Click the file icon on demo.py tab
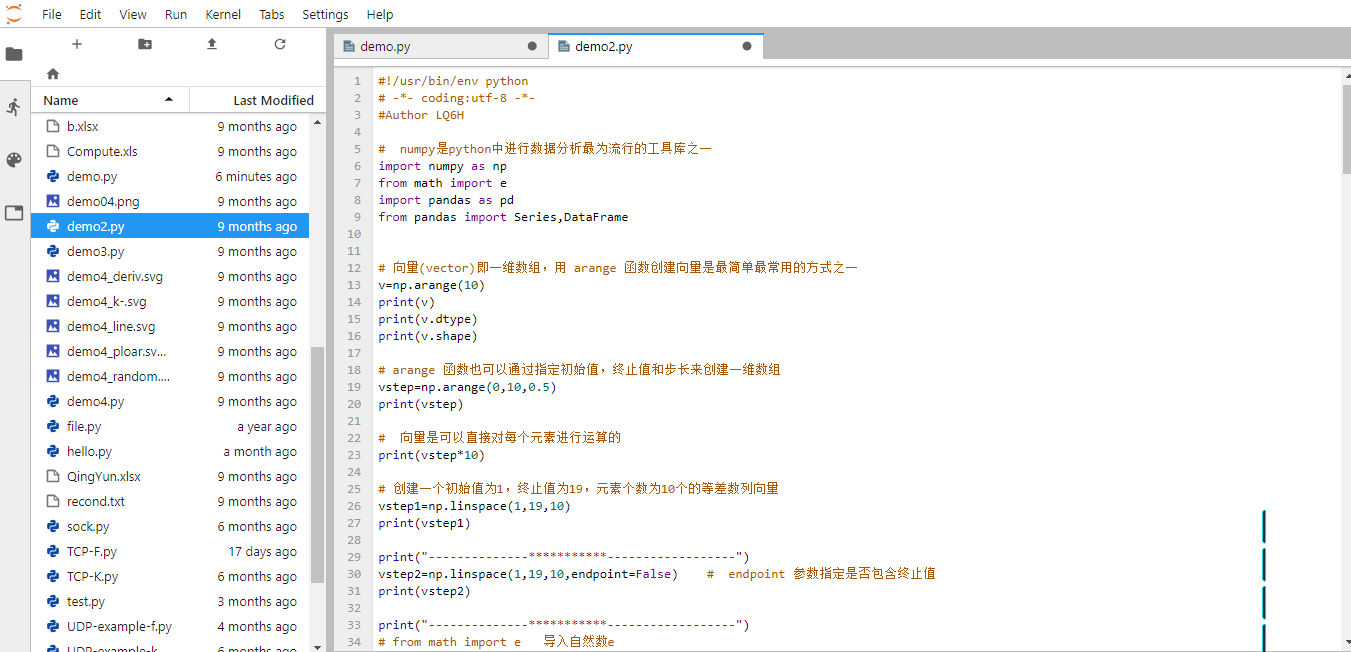 coord(349,46)
